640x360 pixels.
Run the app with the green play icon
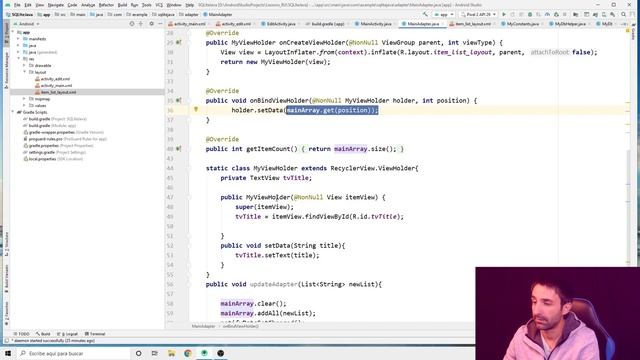504,14
